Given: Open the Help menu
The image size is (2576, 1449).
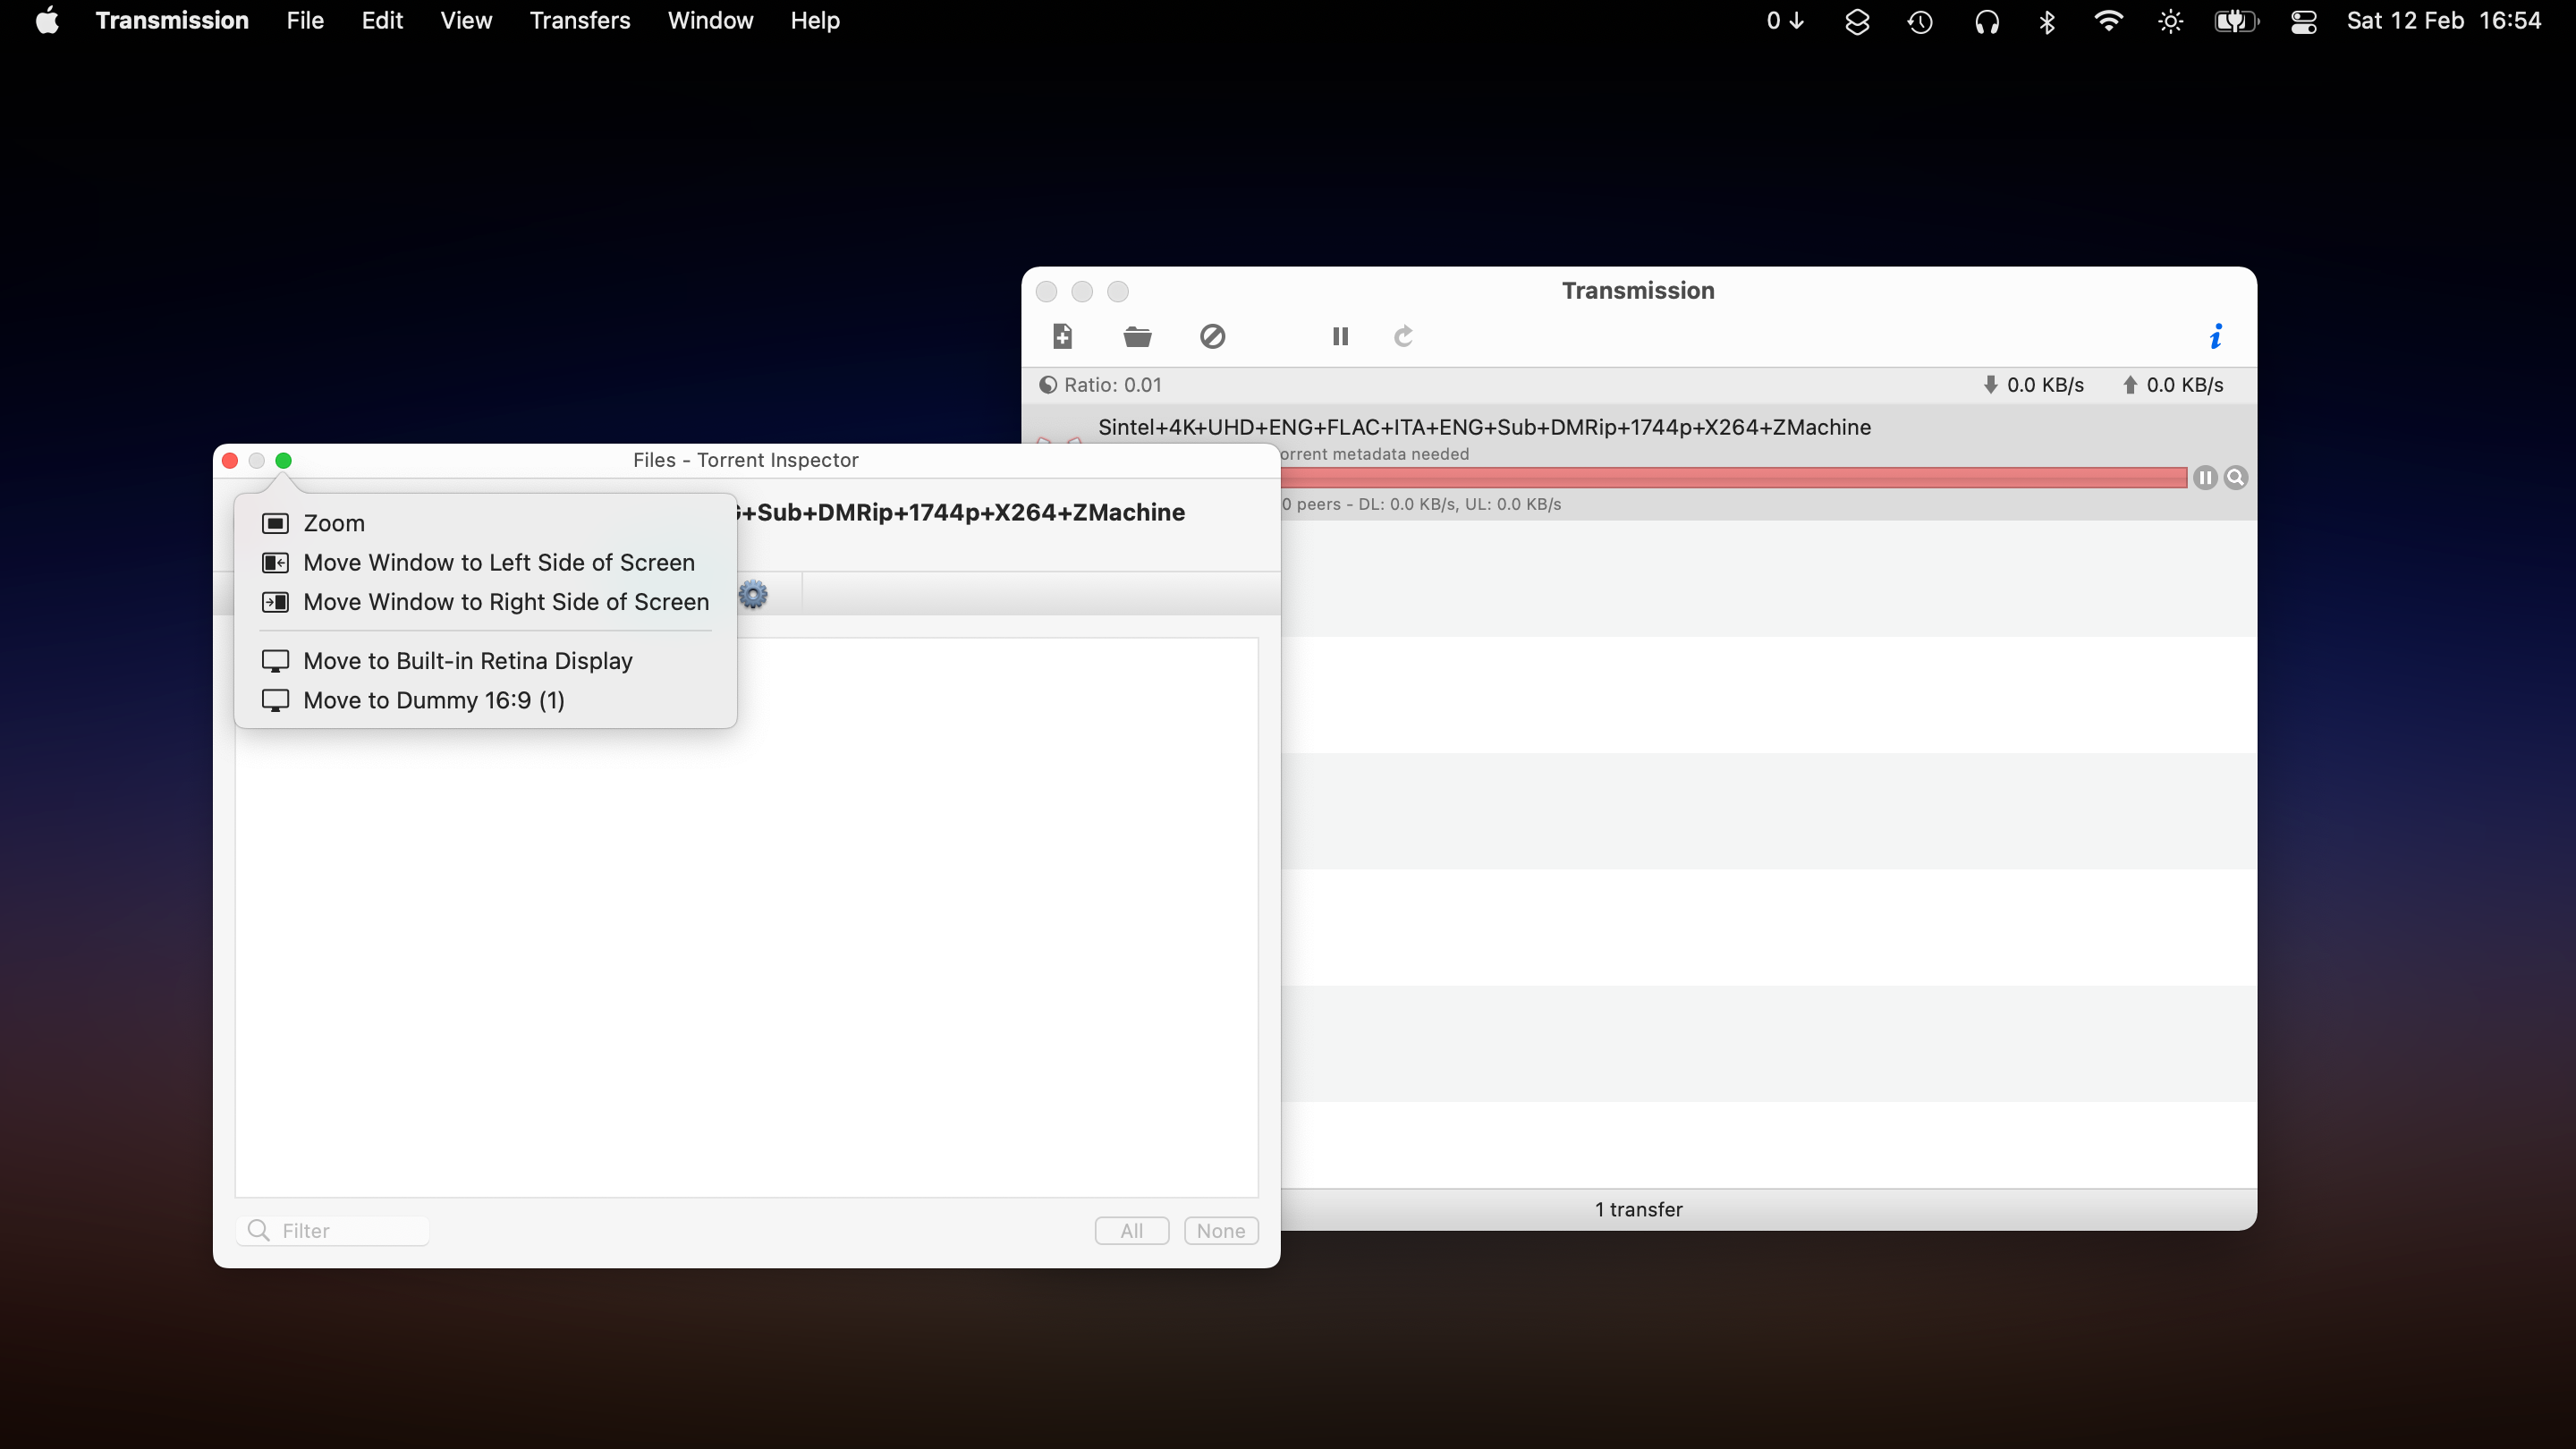Looking at the screenshot, I should pyautogui.click(x=814, y=20).
